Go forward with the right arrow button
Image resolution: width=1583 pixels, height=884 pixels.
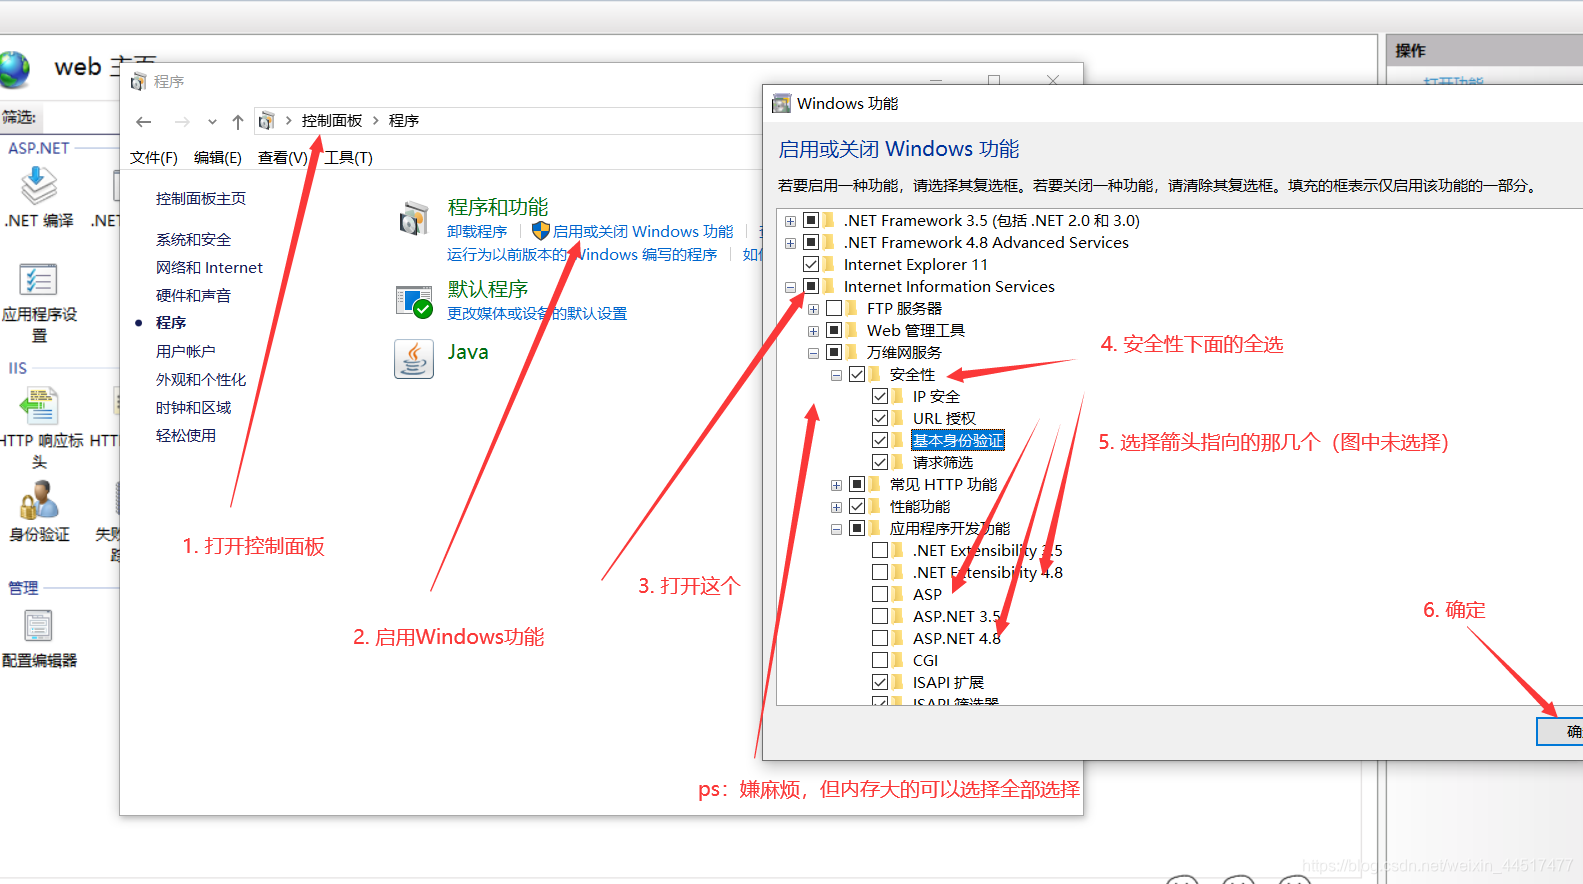(182, 122)
